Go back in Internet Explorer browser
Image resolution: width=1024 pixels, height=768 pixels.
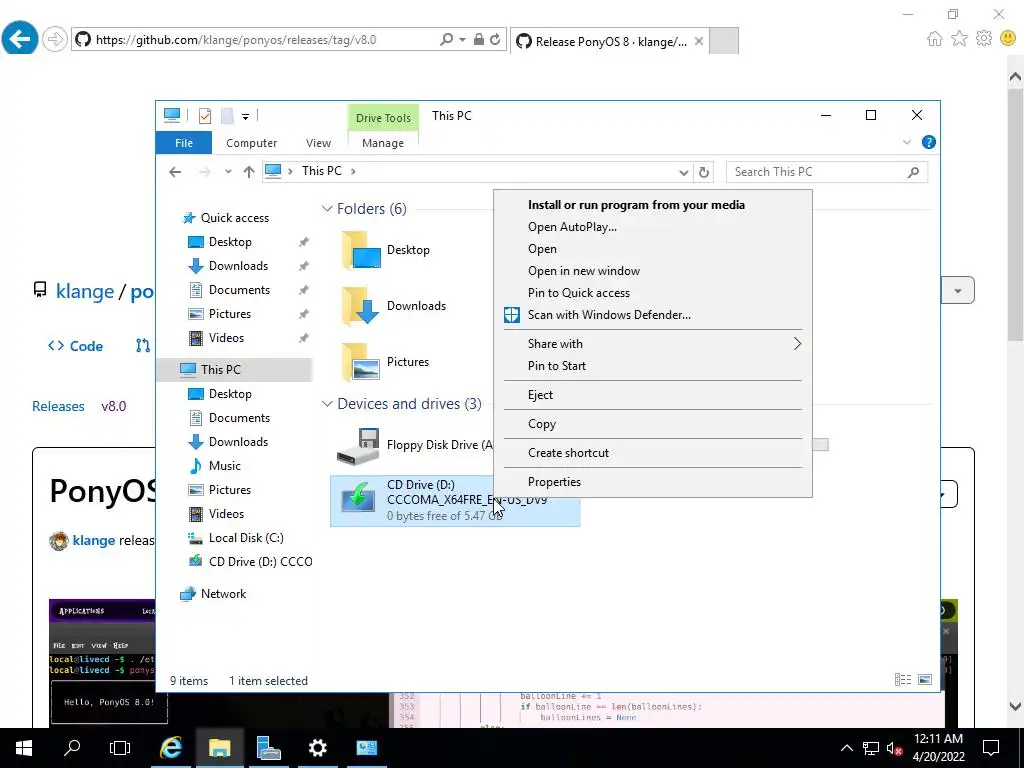pyautogui.click(x=20, y=39)
